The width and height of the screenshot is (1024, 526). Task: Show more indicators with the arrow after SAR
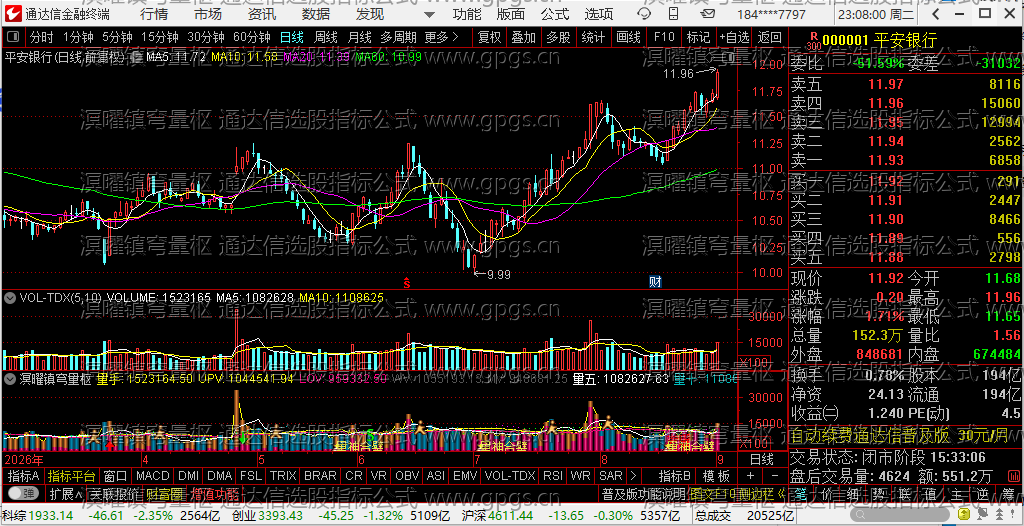coord(632,476)
